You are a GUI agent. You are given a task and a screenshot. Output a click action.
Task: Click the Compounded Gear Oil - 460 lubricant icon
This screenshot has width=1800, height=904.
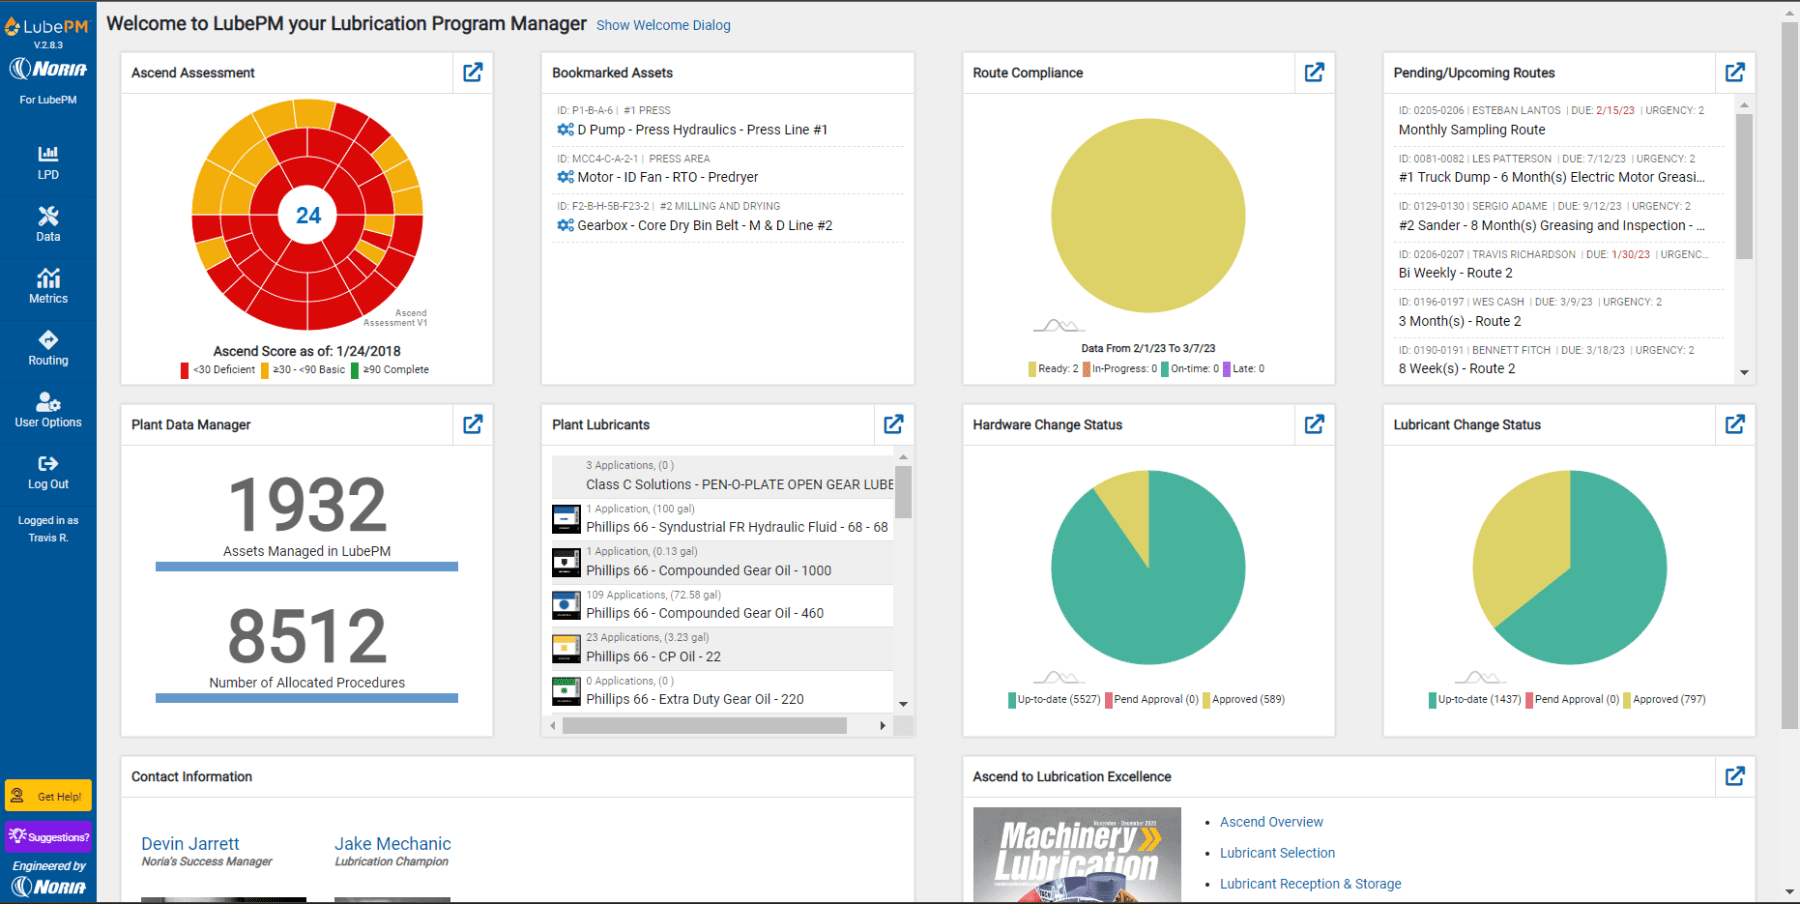tap(566, 605)
